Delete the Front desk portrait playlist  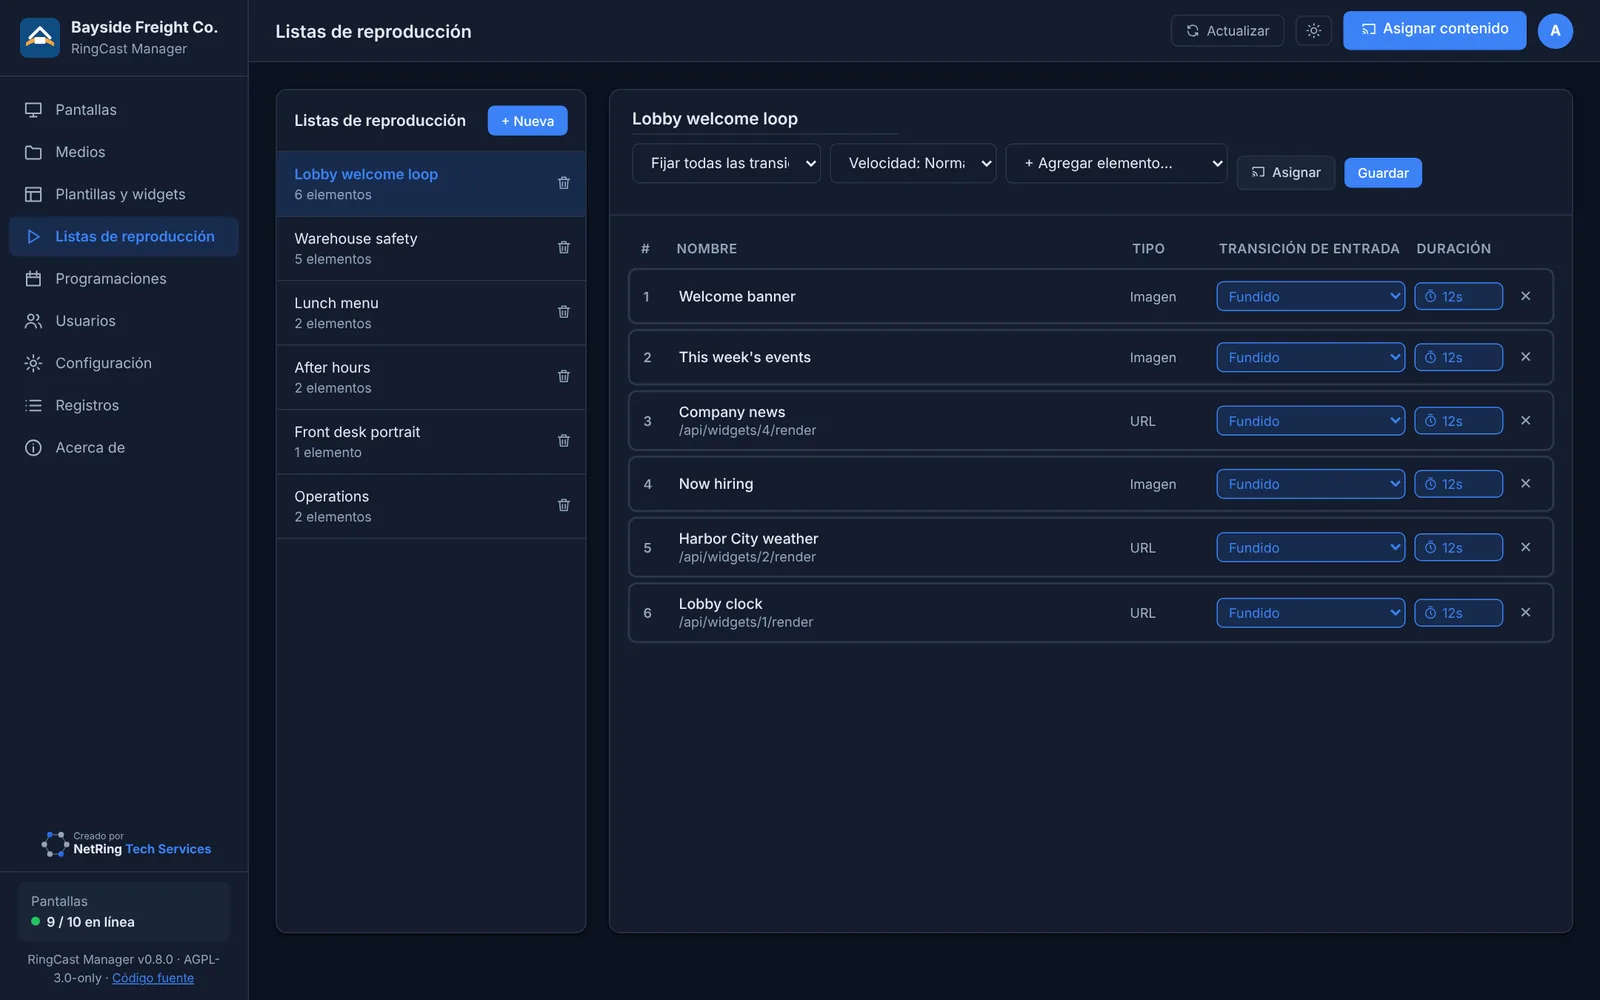coord(564,441)
